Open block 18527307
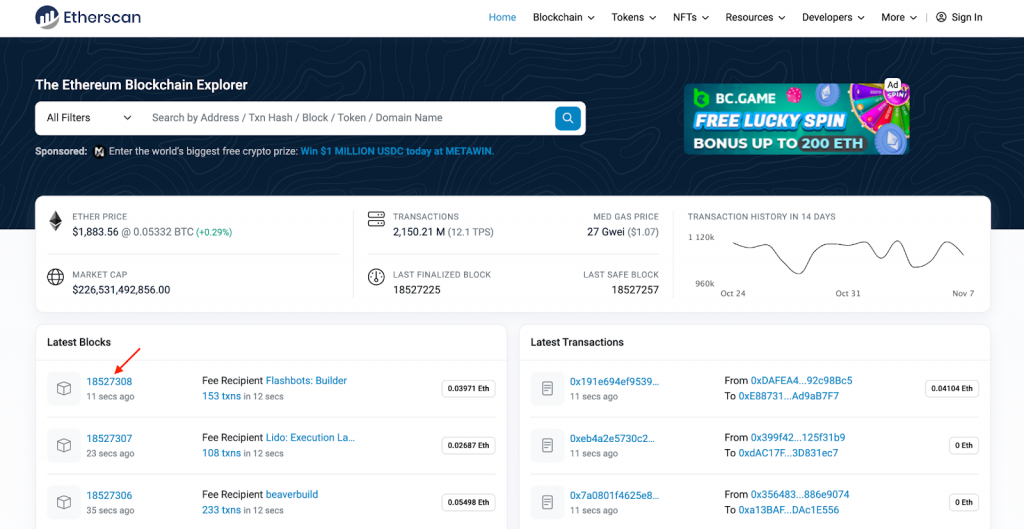Screen dimensions: 1024x529 pyautogui.click(x=109, y=438)
